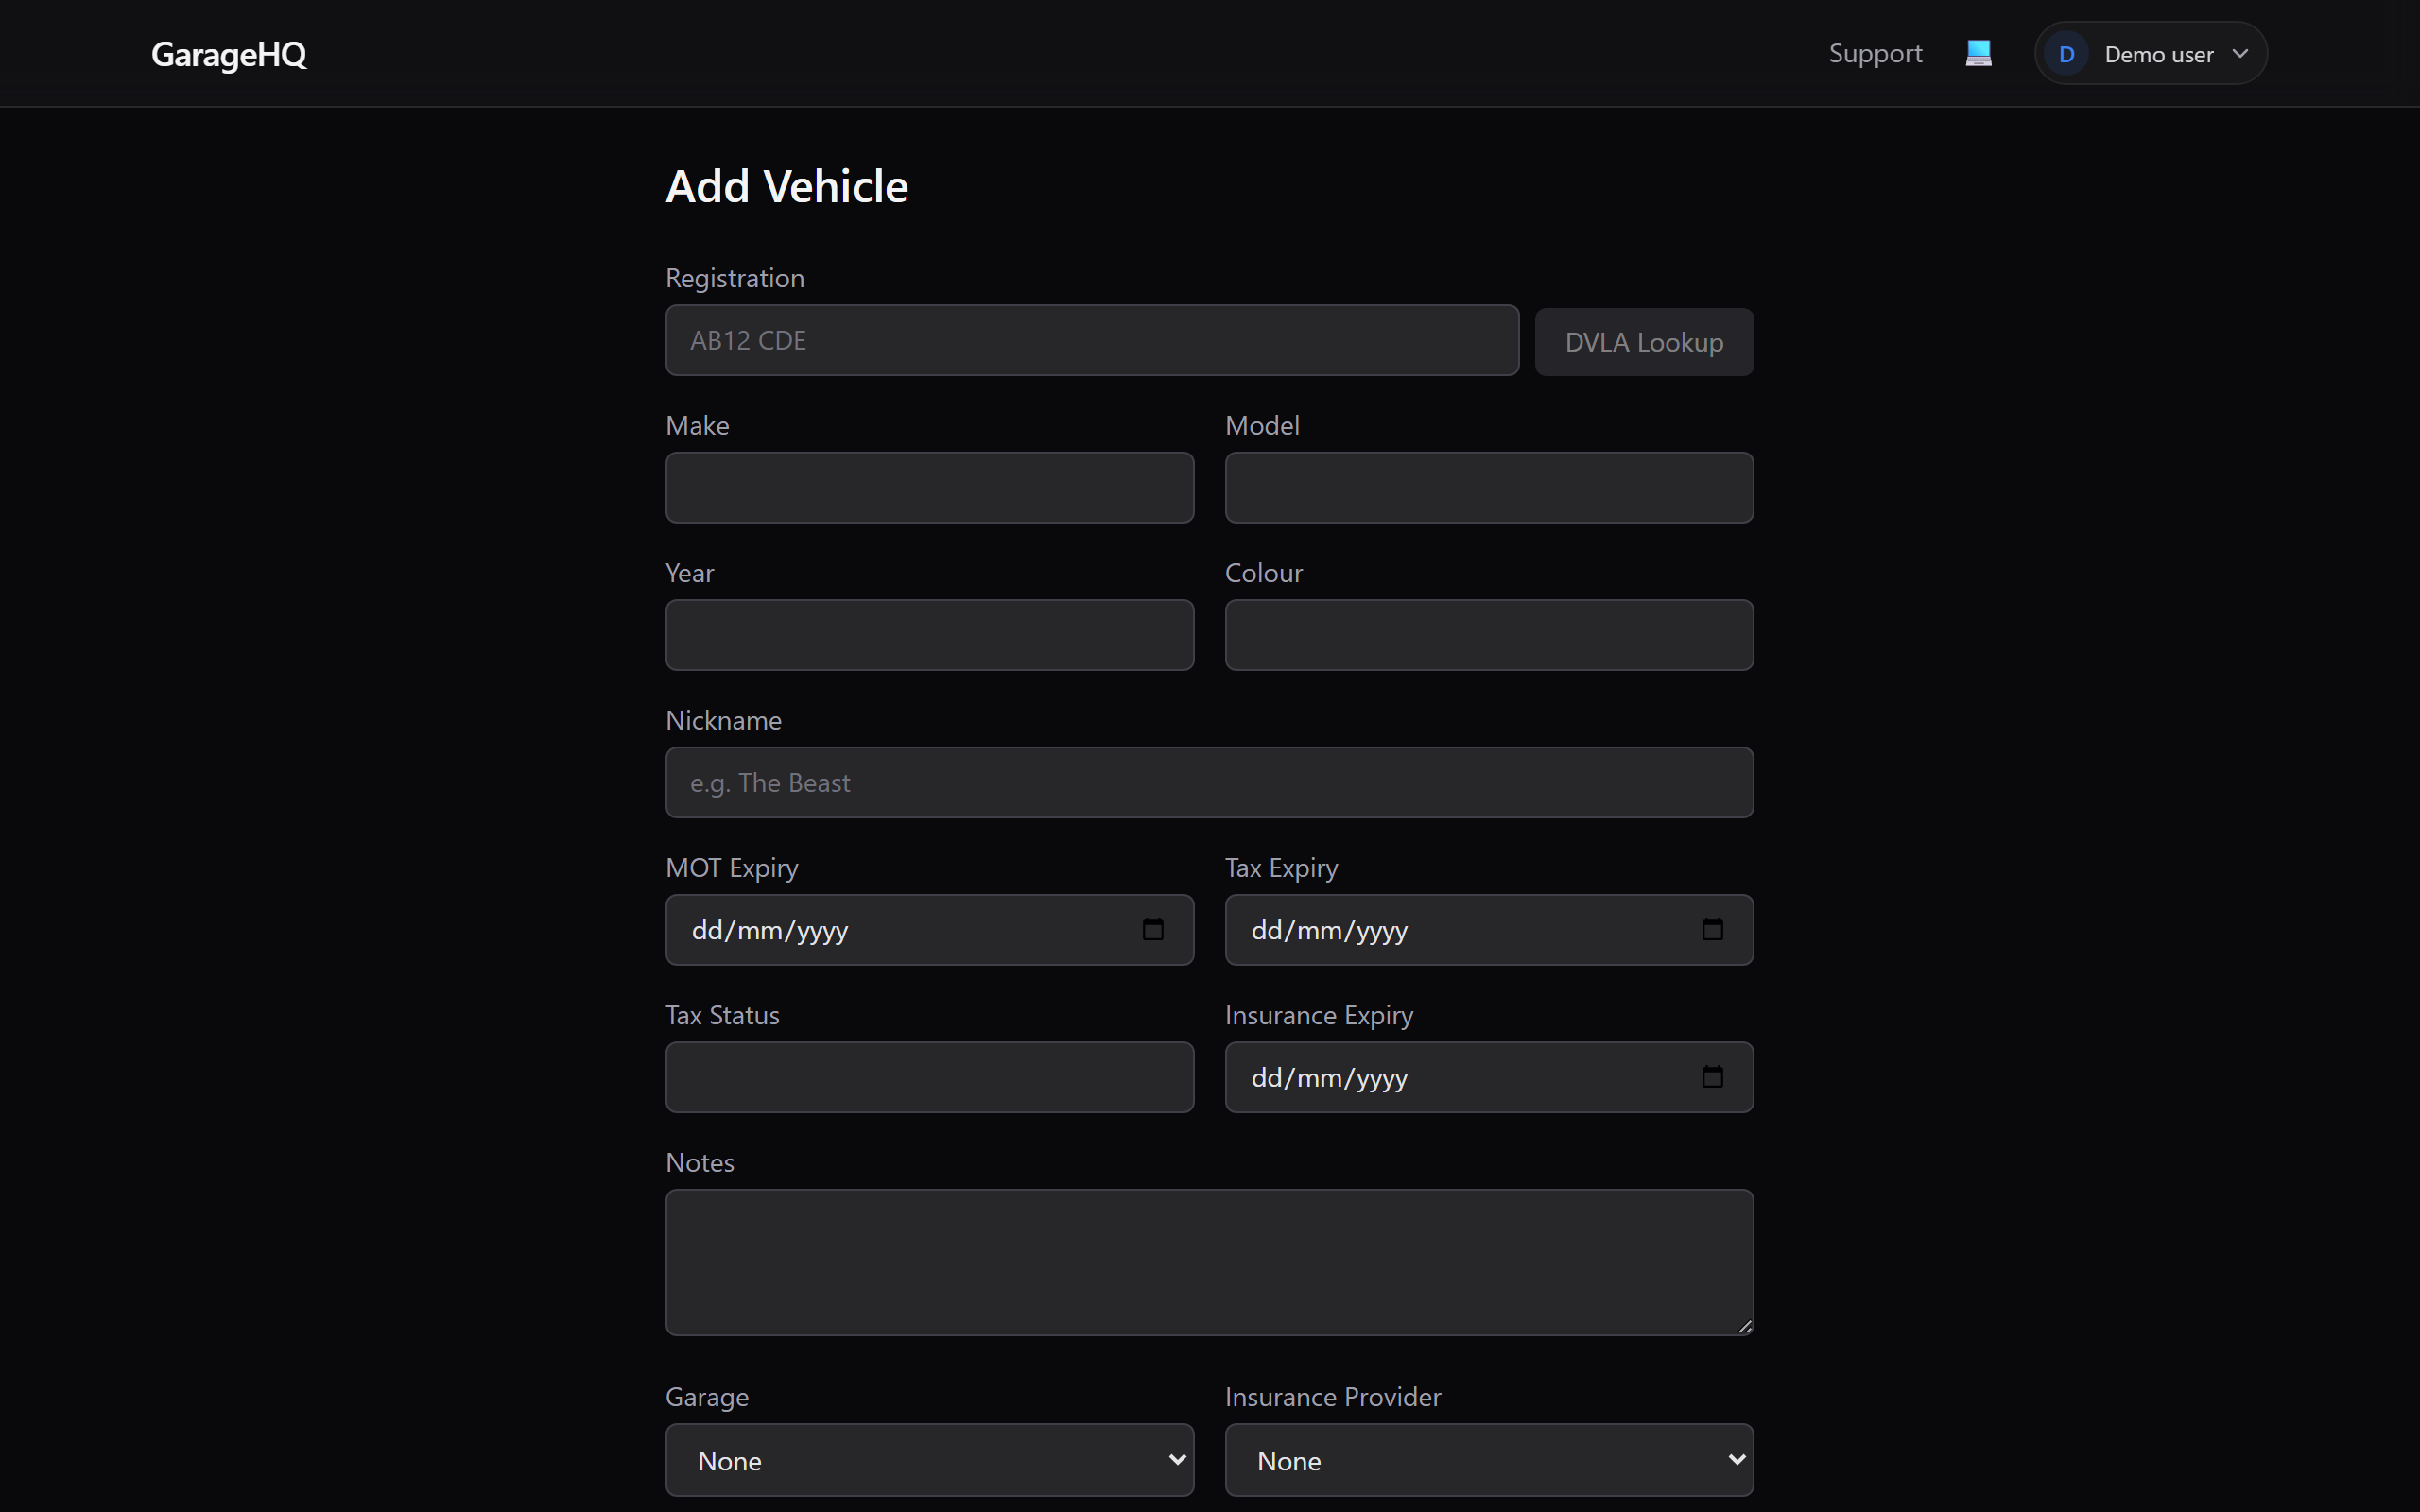Open the MOT Expiry calendar picker icon

[x=1152, y=929]
